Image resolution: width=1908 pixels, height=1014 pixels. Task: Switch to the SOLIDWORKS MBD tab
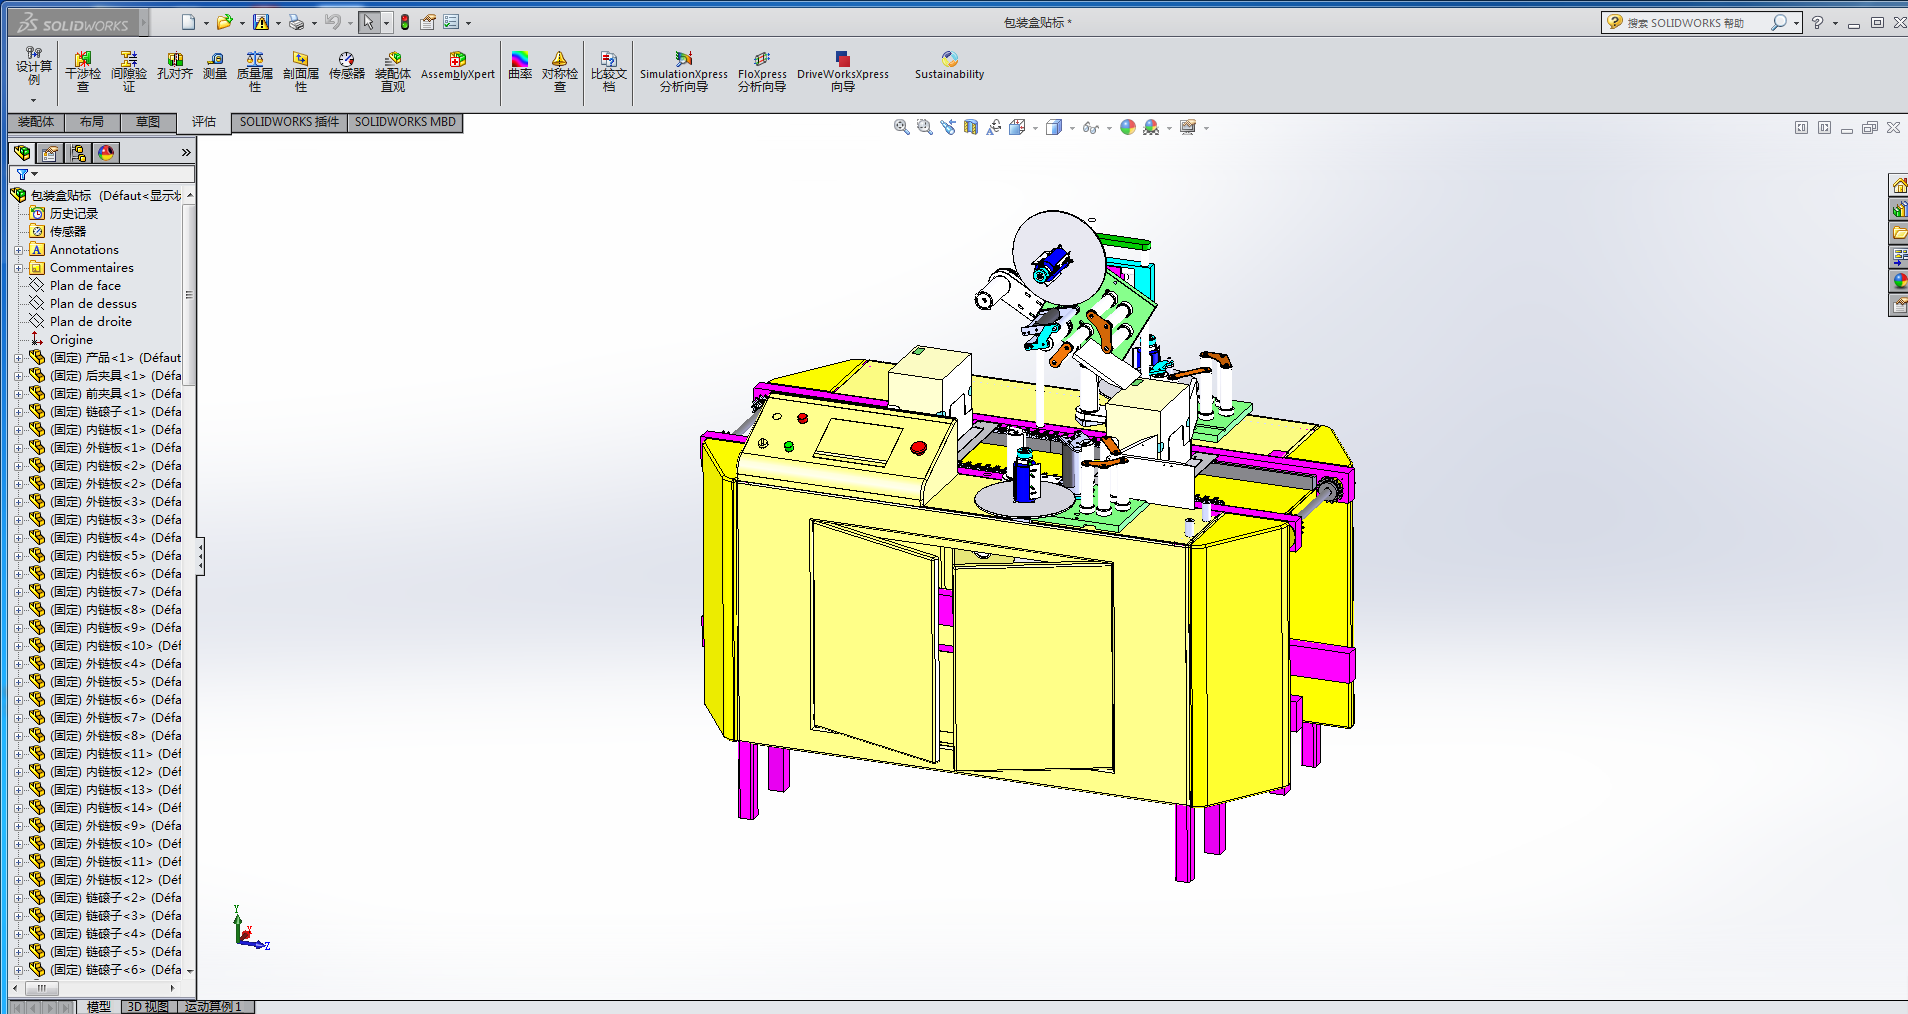click(405, 122)
